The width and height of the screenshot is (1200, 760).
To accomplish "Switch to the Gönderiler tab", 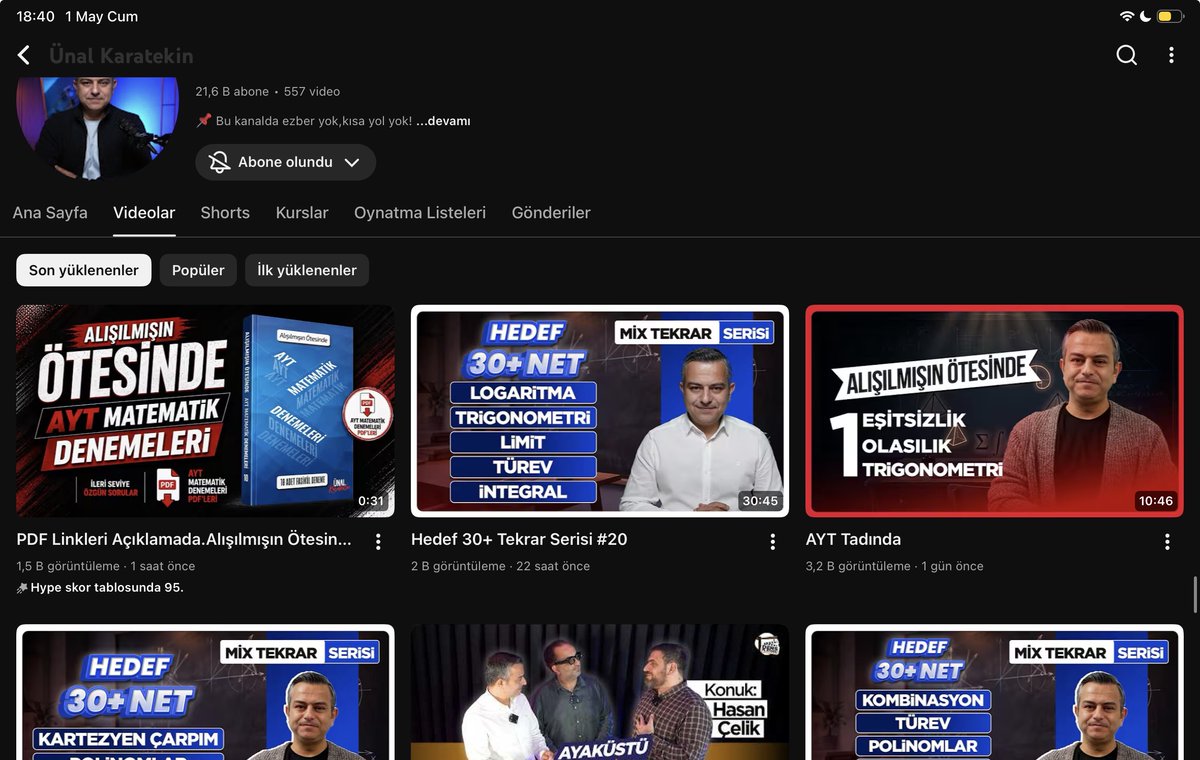I will pos(551,213).
